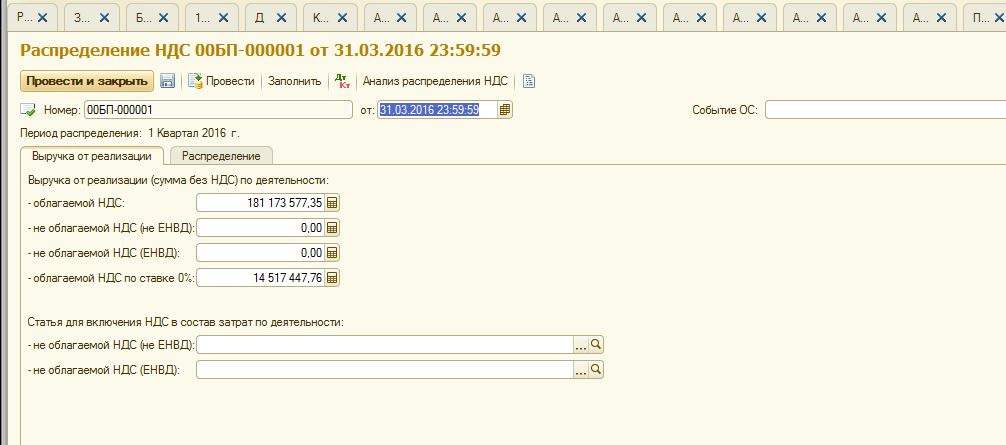1006x445 pixels.
Task: Switch to the Распределение tab
Action: tap(221, 156)
